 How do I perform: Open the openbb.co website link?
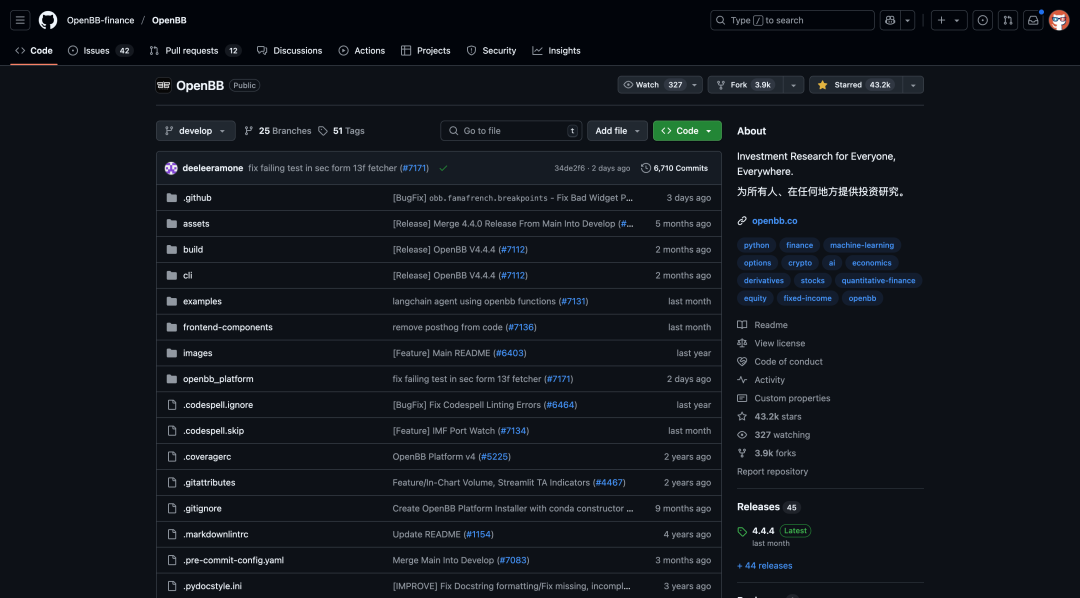point(774,221)
